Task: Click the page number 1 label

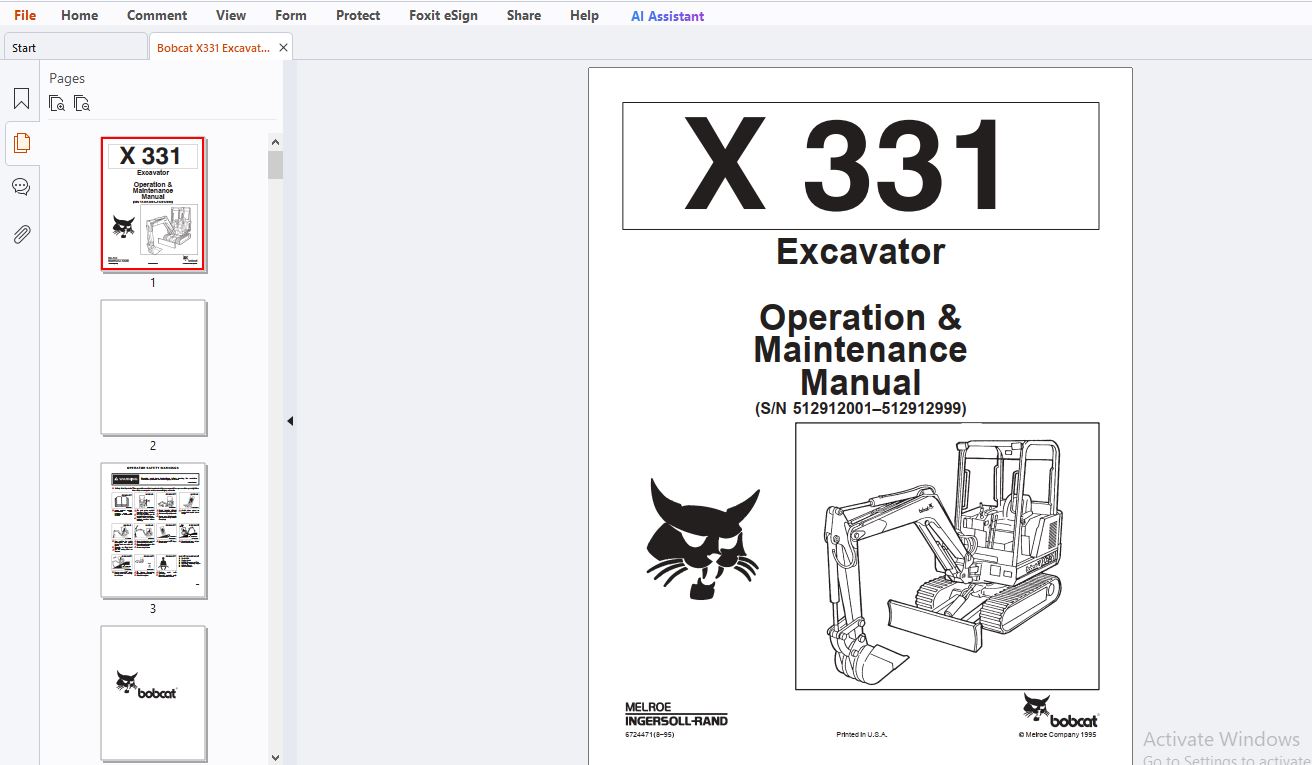Action: pyautogui.click(x=153, y=283)
